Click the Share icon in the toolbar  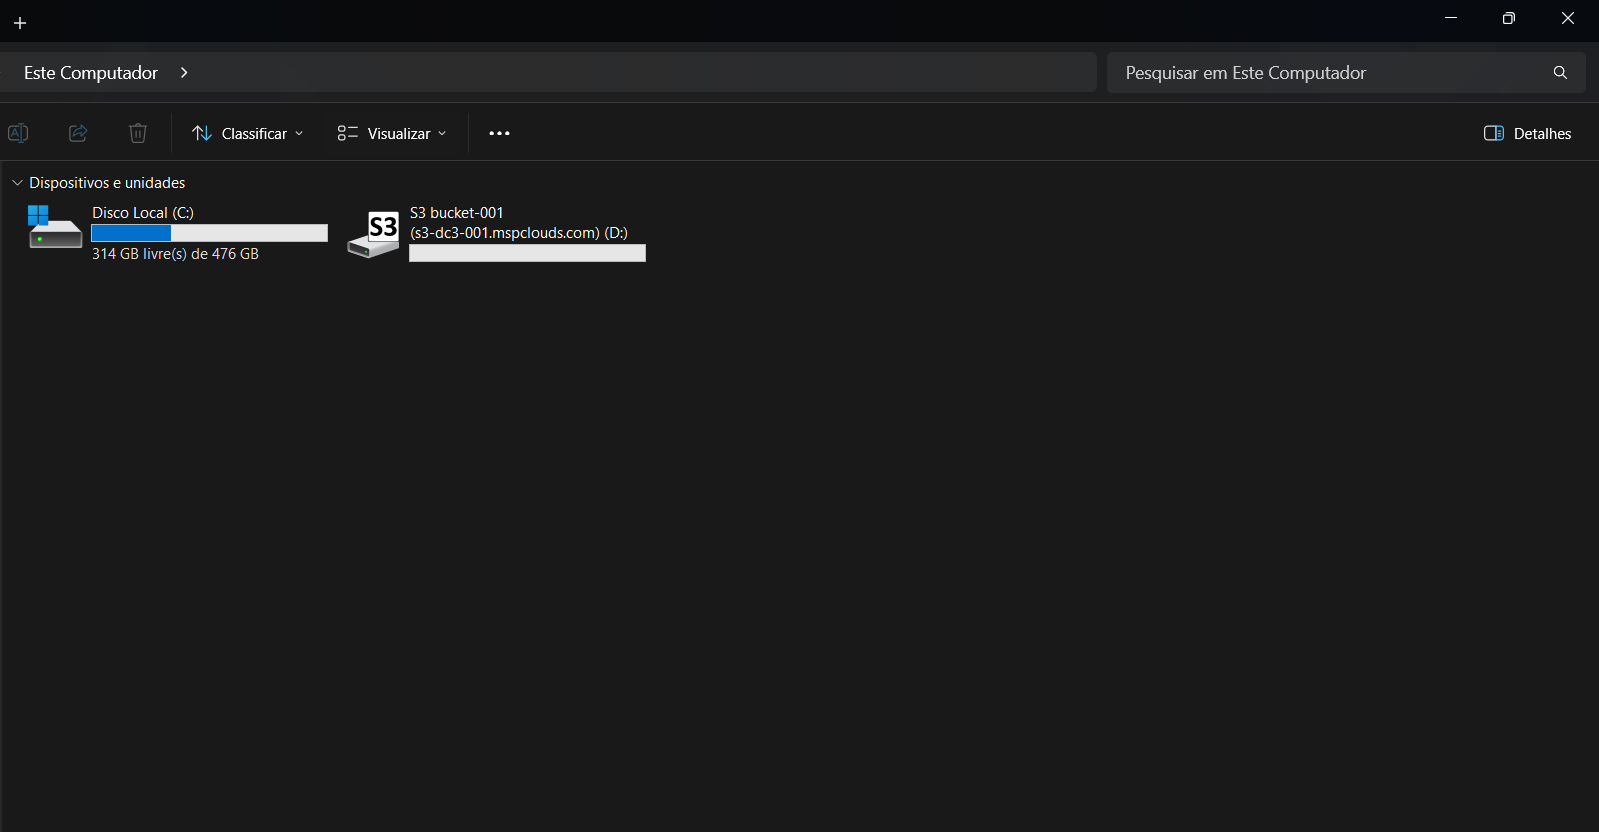[x=78, y=133]
